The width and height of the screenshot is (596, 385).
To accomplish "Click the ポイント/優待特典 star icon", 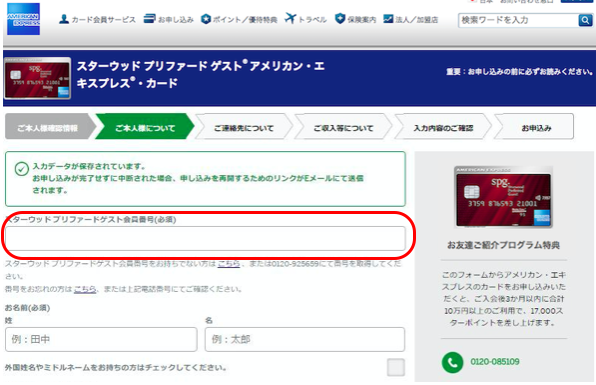I will (206, 19).
